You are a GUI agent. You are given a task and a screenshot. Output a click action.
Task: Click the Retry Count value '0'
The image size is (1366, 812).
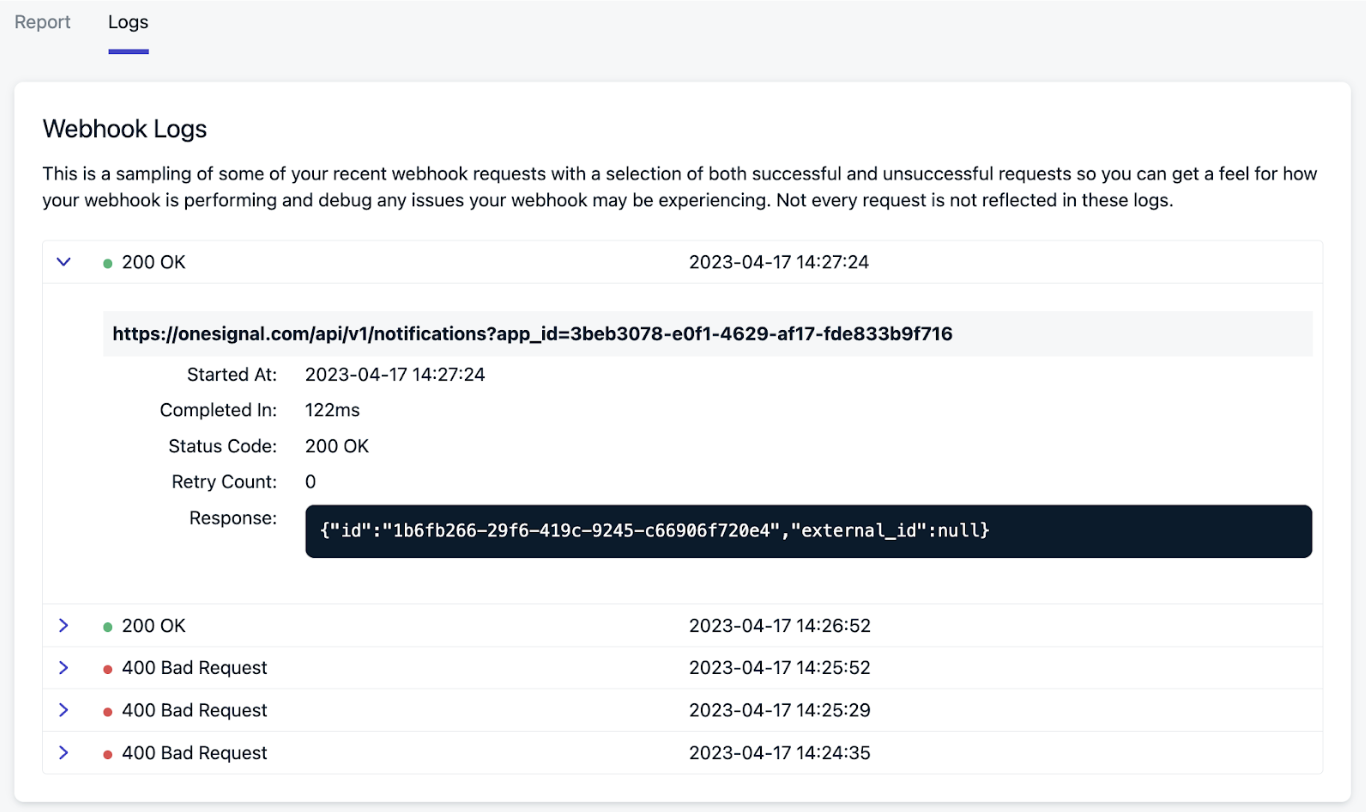tap(310, 482)
